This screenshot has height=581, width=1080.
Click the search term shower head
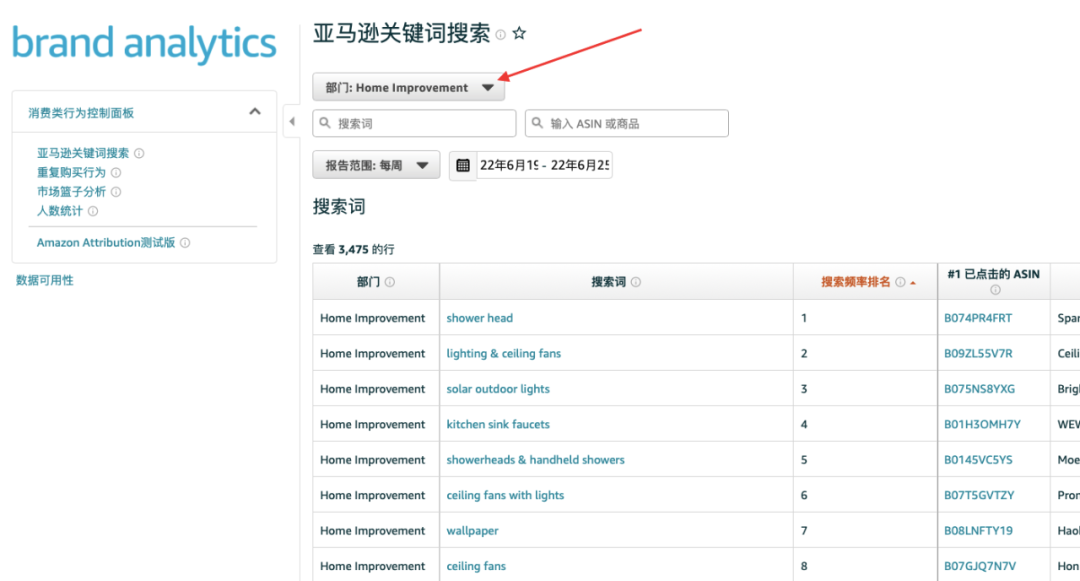[479, 318]
